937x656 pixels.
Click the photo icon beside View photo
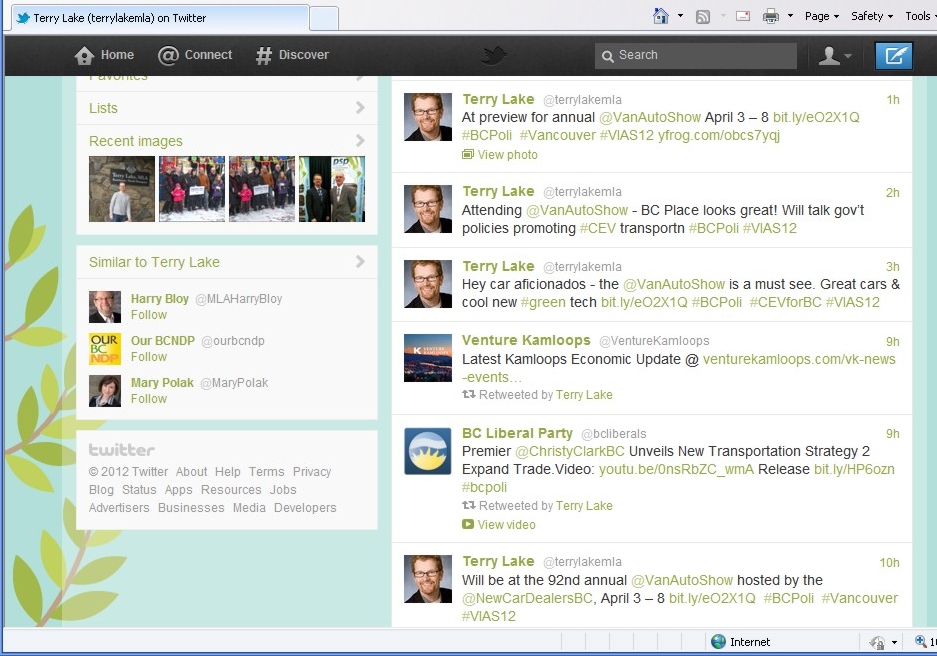(x=467, y=154)
